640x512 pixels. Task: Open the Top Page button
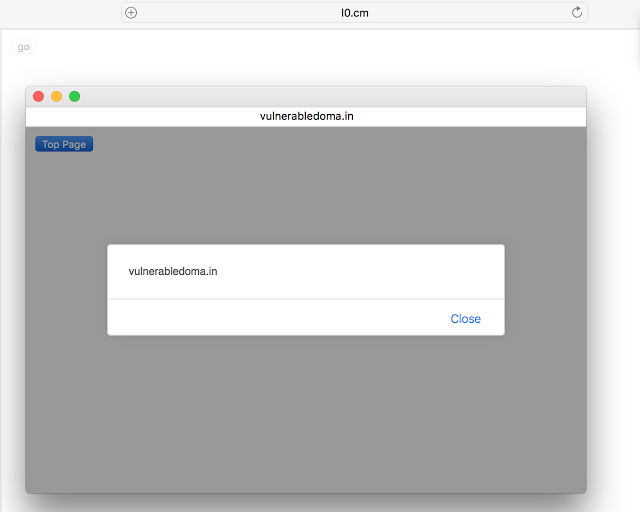64,144
